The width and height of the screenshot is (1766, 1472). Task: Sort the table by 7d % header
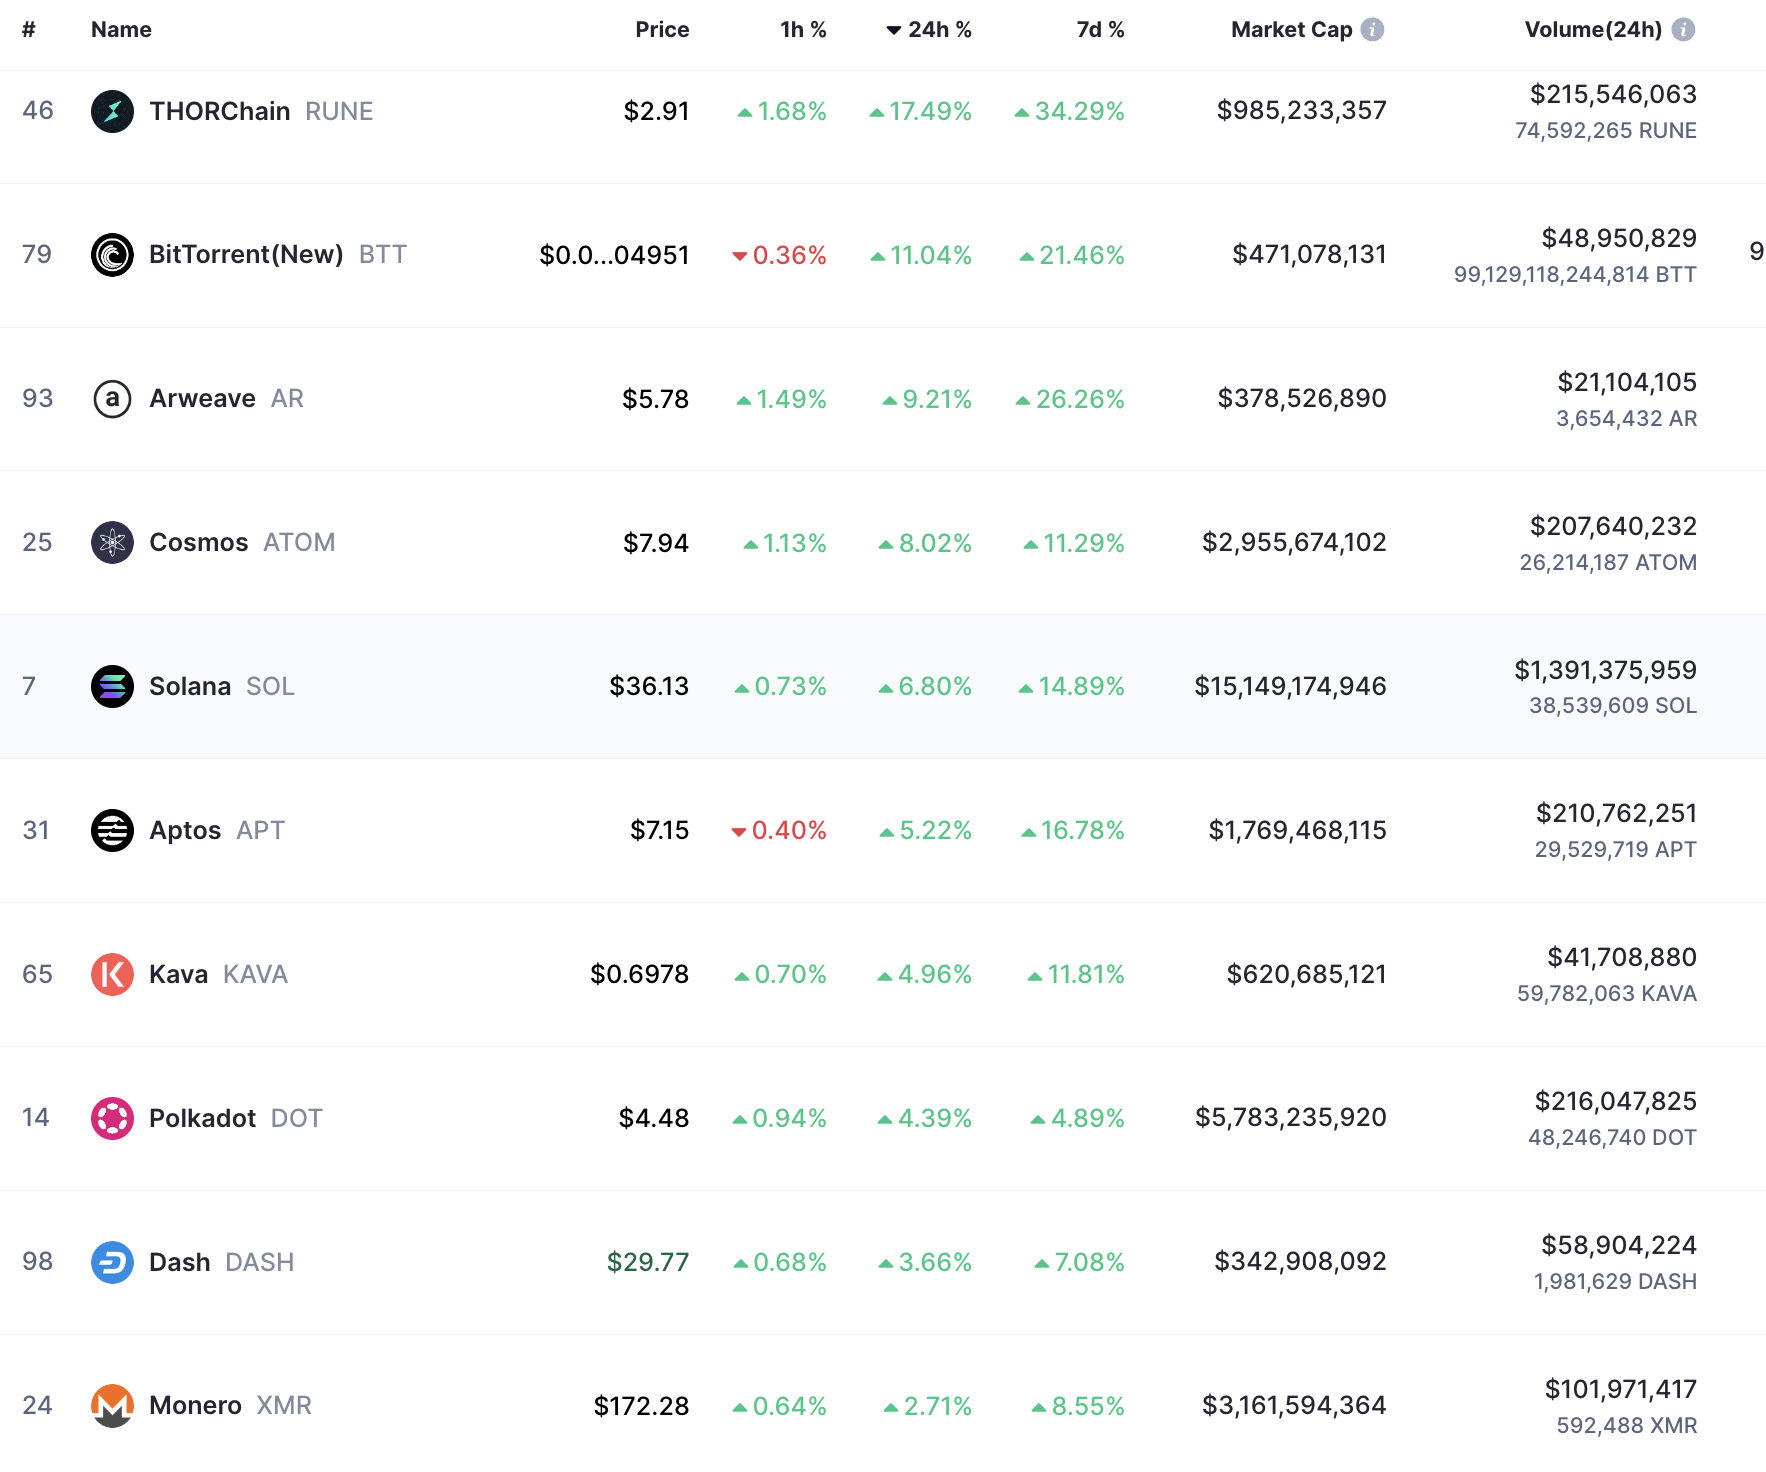point(1100,30)
